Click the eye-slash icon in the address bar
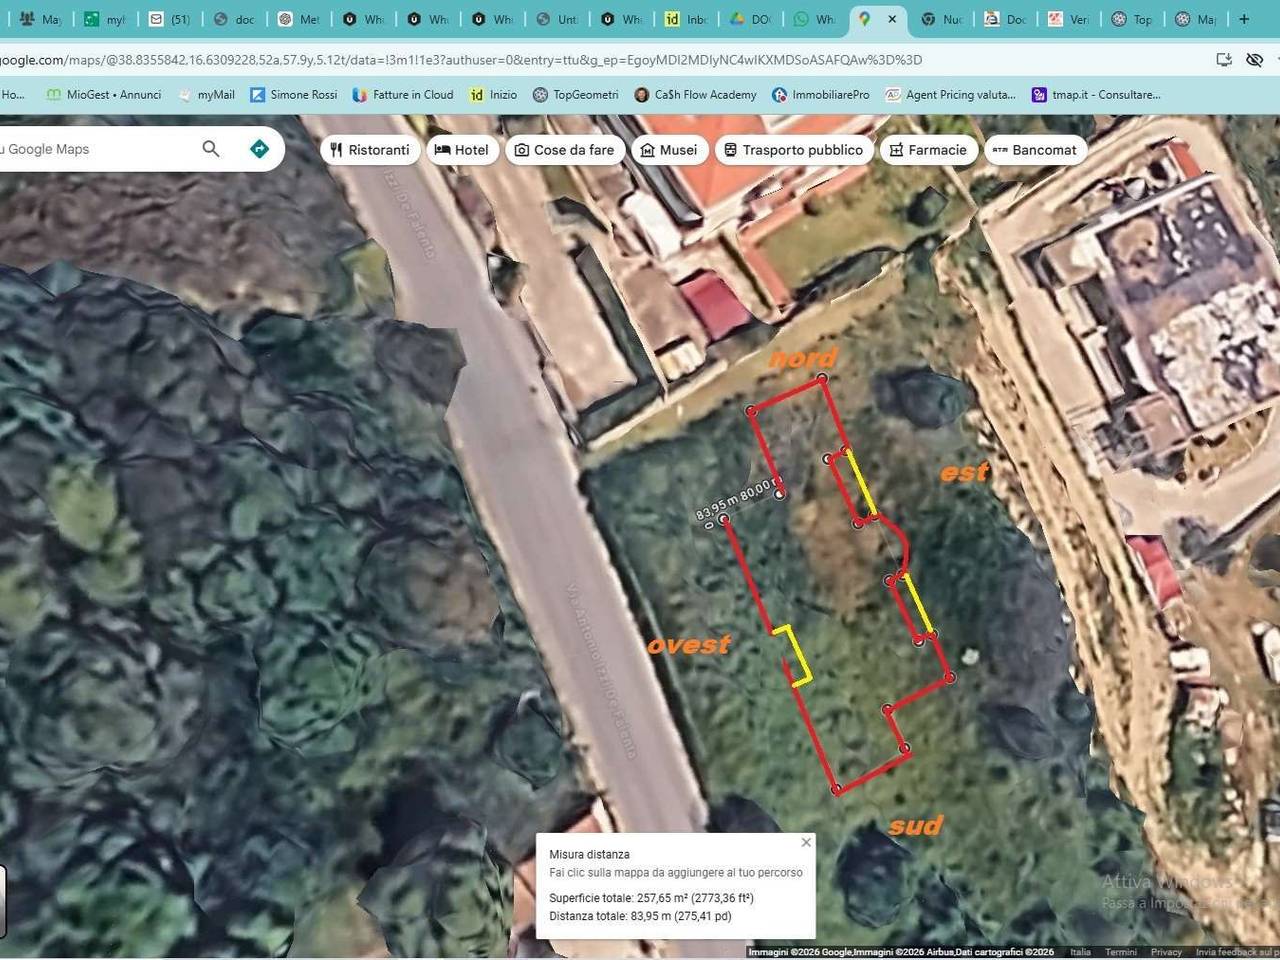This screenshot has width=1280, height=960. (x=1254, y=60)
